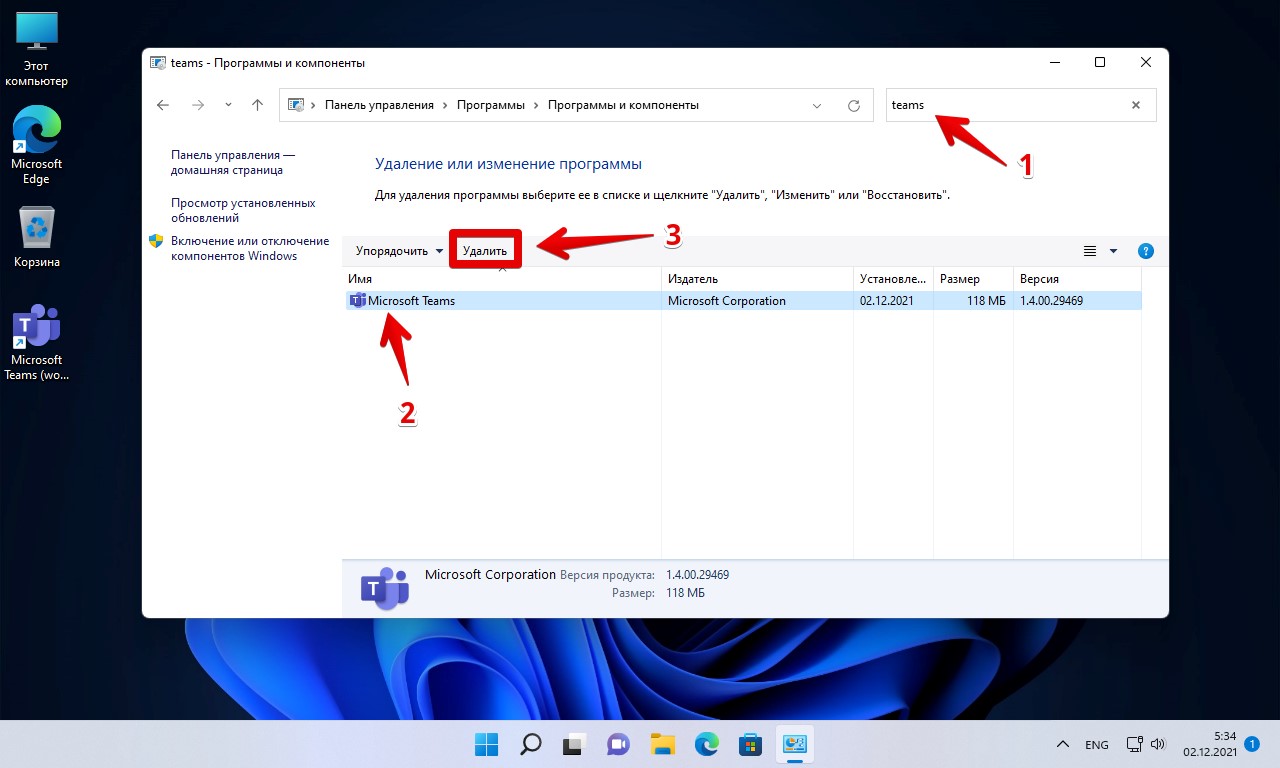Click the Control Panel taskbar icon
This screenshot has width=1280, height=768.
coord(795,744)
